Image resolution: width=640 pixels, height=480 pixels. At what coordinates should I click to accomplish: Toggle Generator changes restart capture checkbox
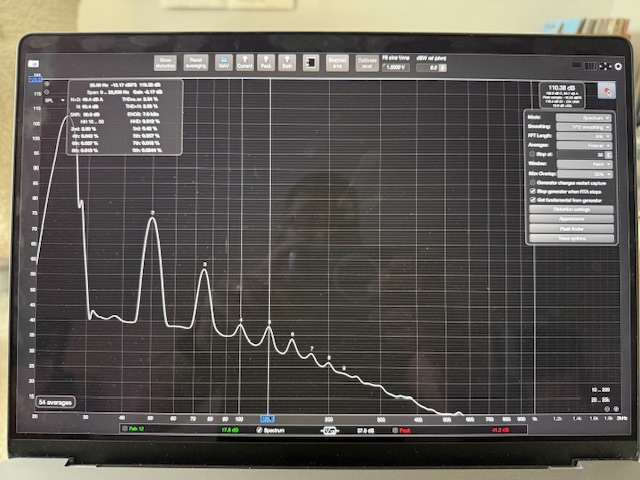[x=532, y=184]
